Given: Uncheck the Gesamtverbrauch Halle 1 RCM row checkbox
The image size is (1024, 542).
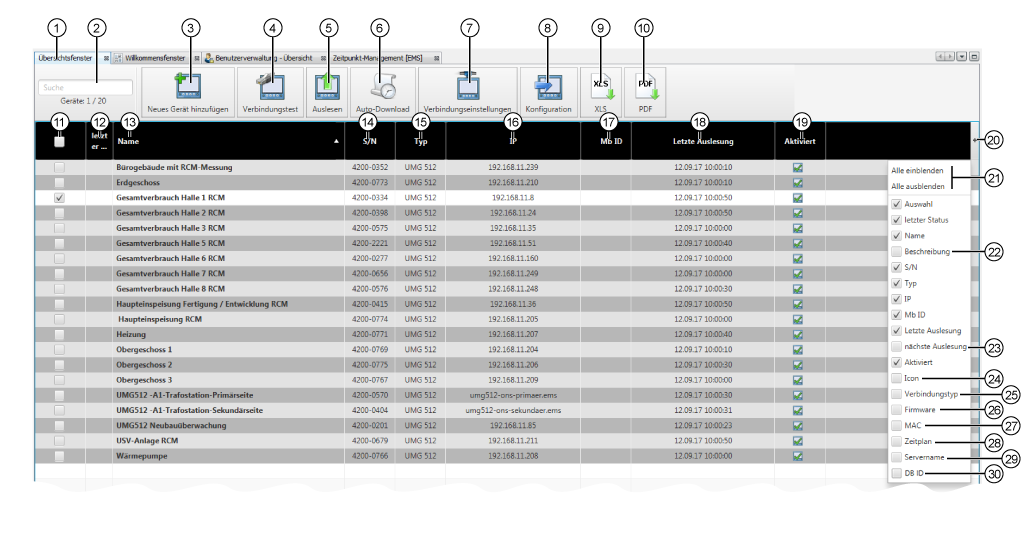Looking at the screenshot, I should click(60, 198).
